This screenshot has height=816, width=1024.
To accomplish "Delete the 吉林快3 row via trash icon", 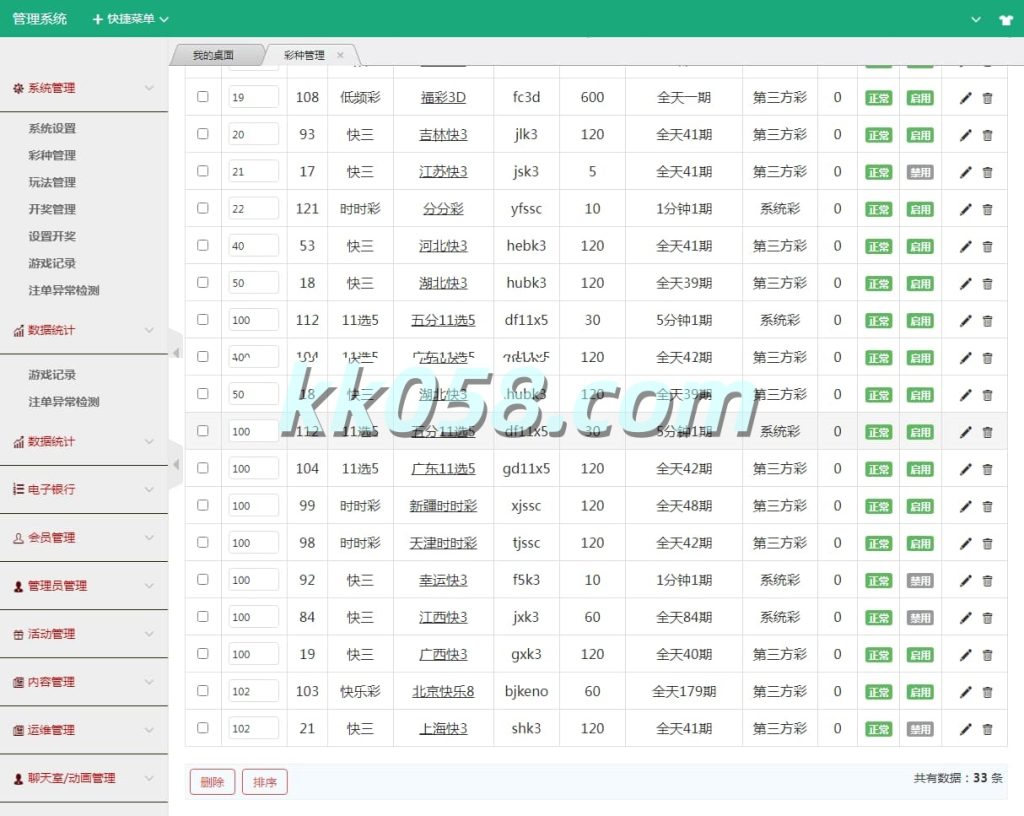I will pyautogui.click(x=988, y=135).
